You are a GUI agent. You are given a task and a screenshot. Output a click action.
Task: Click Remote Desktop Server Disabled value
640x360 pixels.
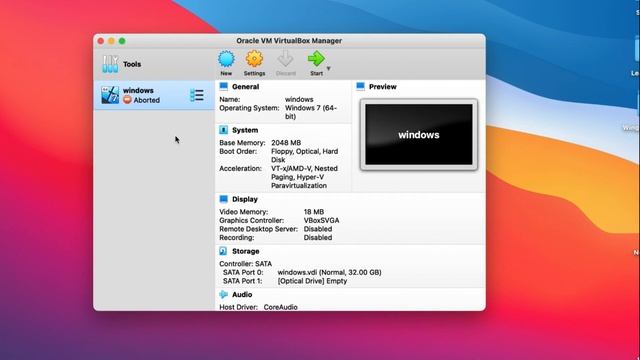(x=318, y=229)
